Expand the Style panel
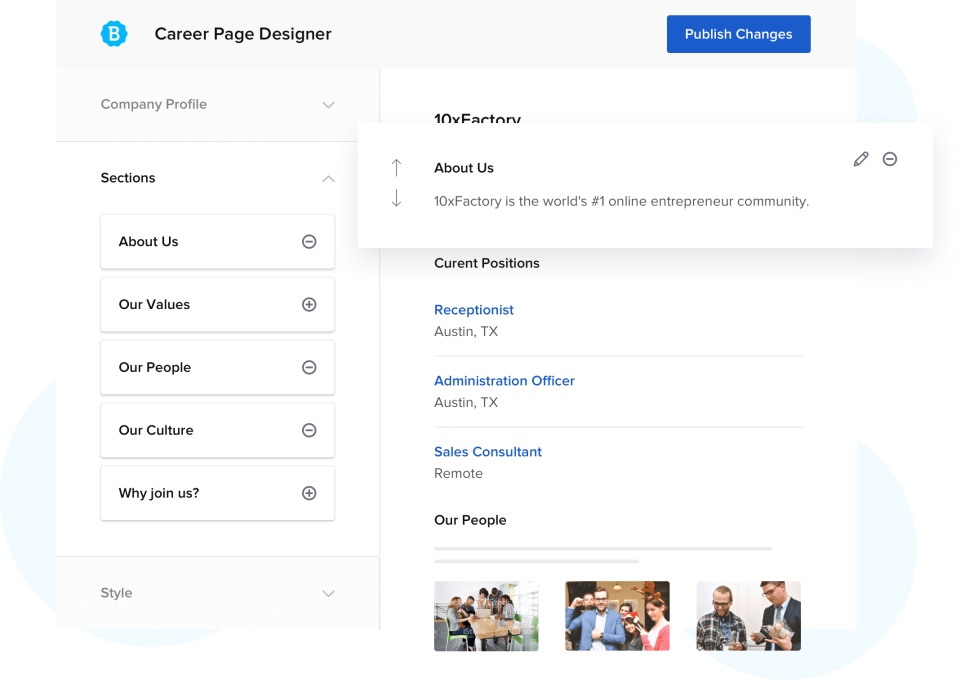This screenshot has width=960, height=680. point(328,593)
